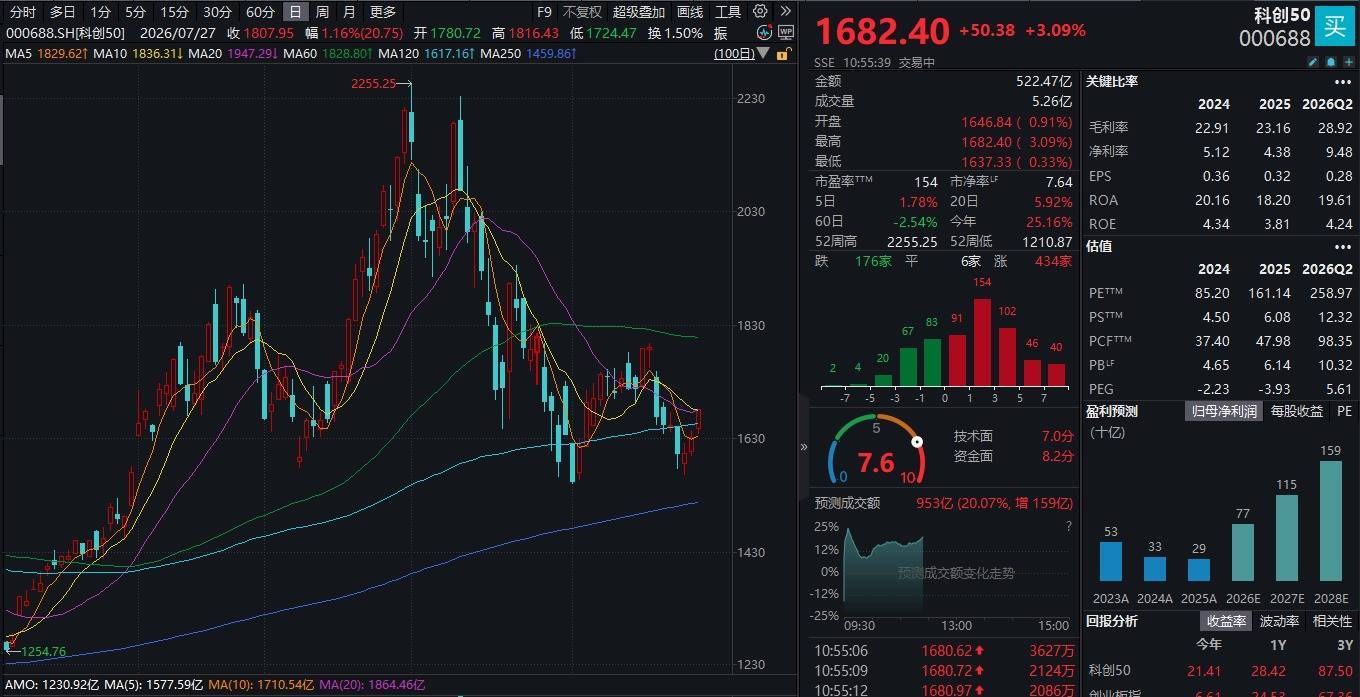The image size is (1360, 697).
Task: Select the 60分 chart period tab
Action: pos(260,12)
